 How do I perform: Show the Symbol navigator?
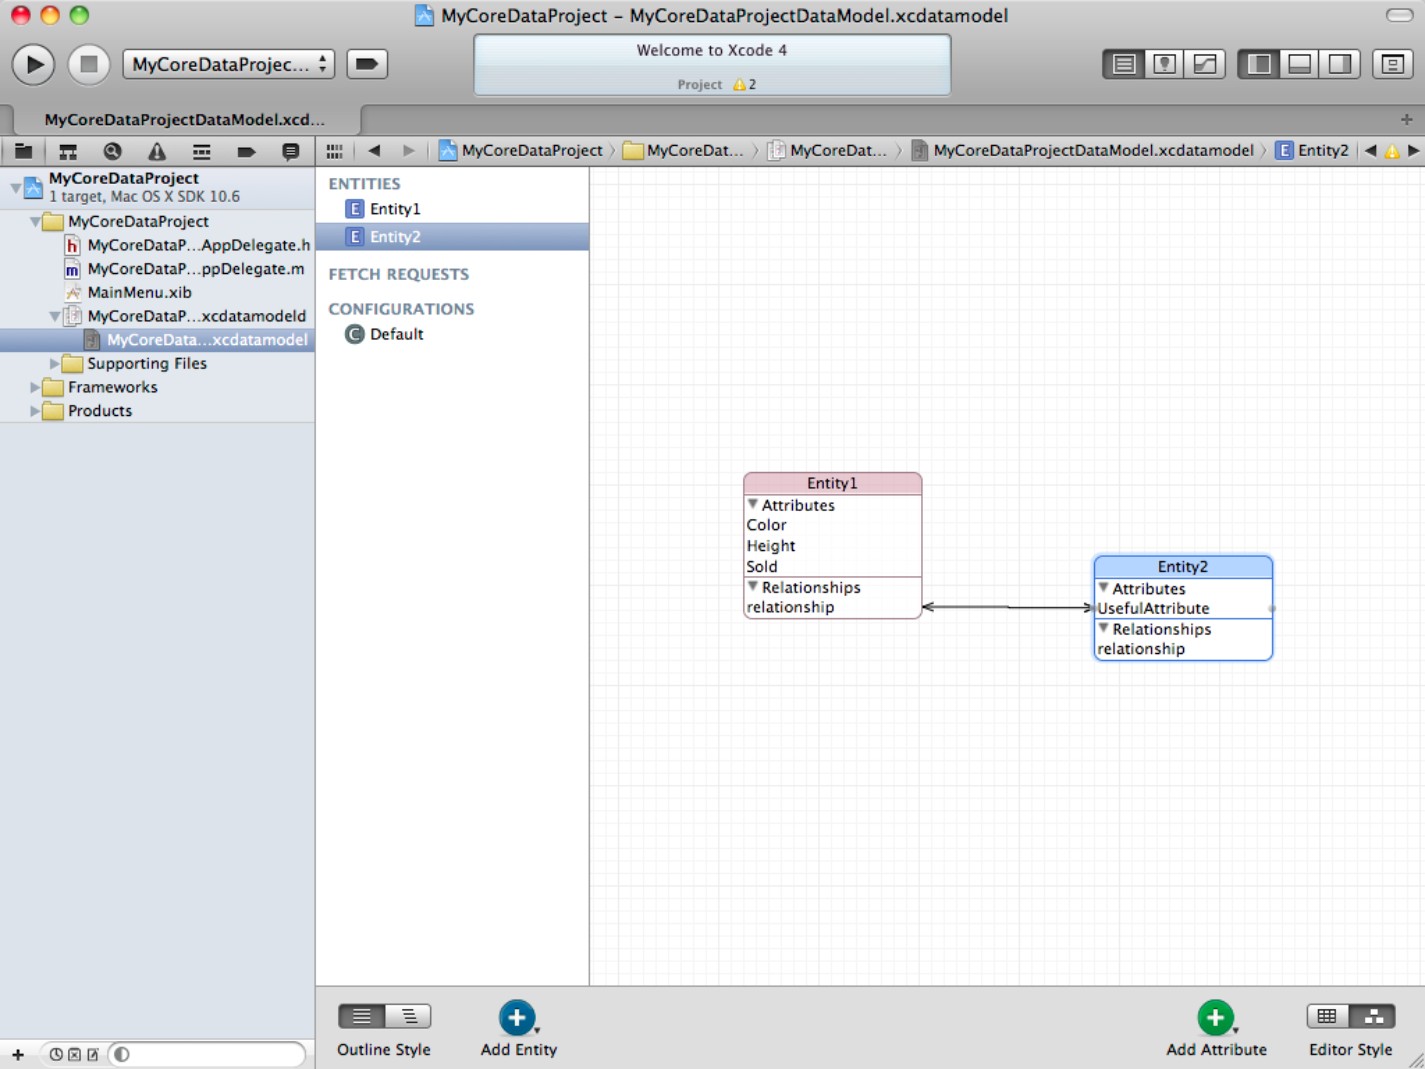pos(68,151)
